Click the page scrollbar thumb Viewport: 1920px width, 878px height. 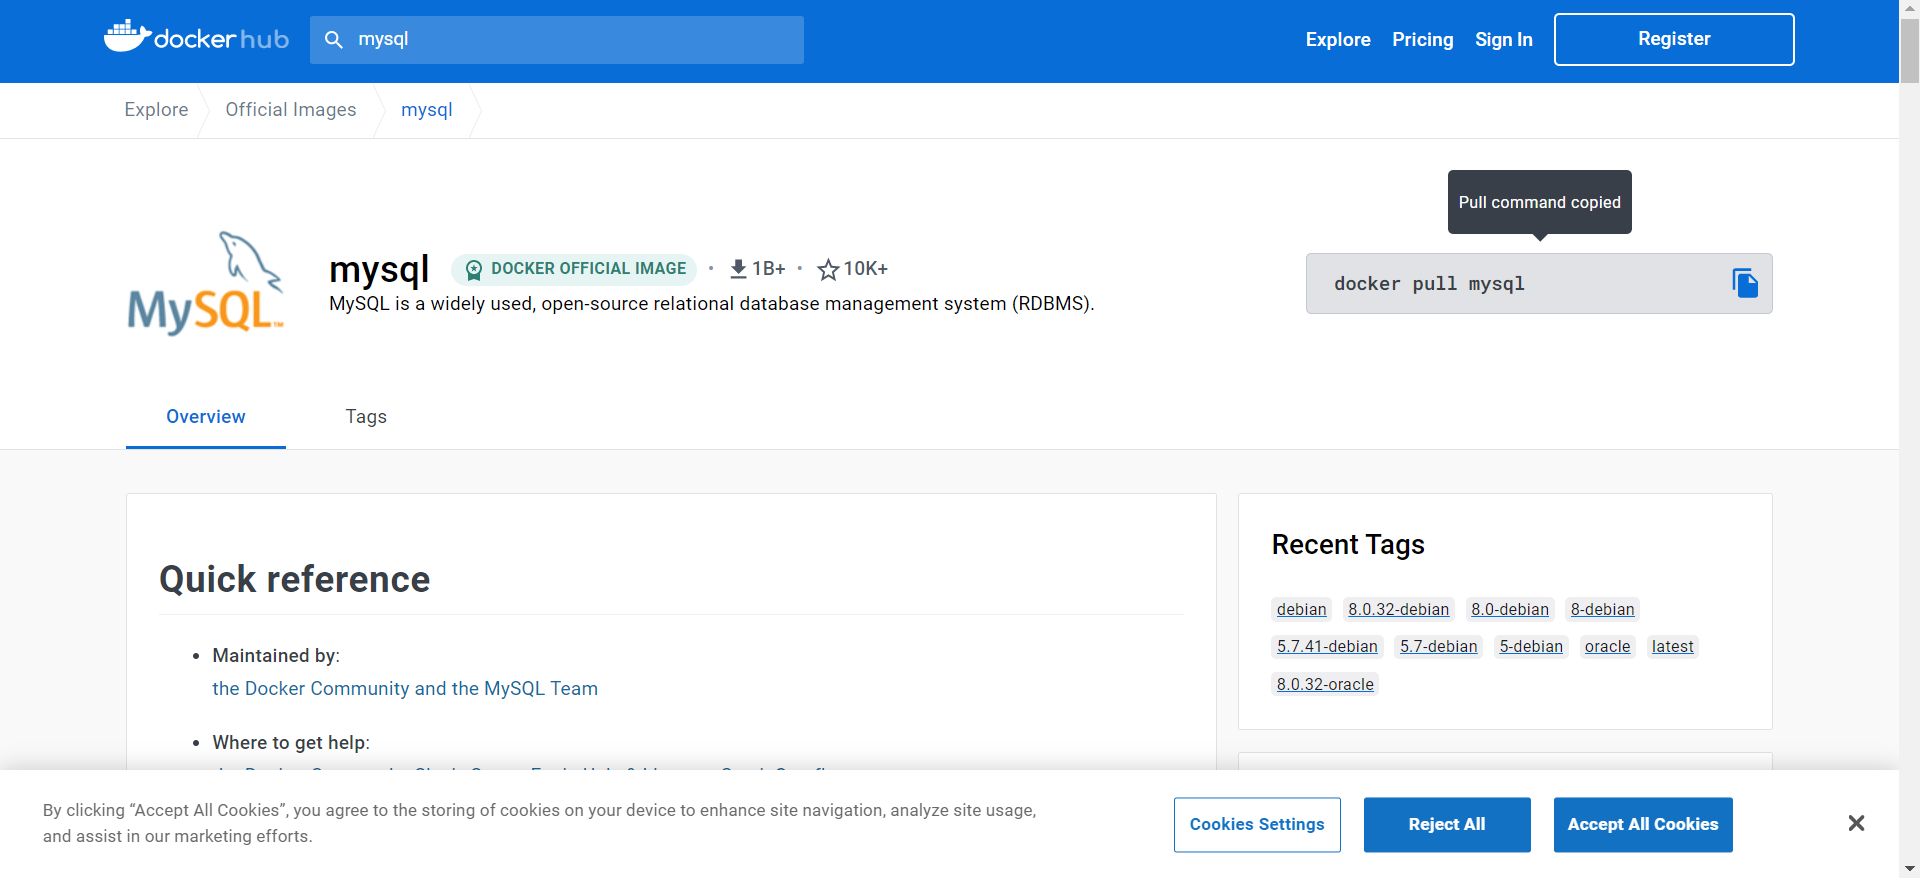(1909, 50)
